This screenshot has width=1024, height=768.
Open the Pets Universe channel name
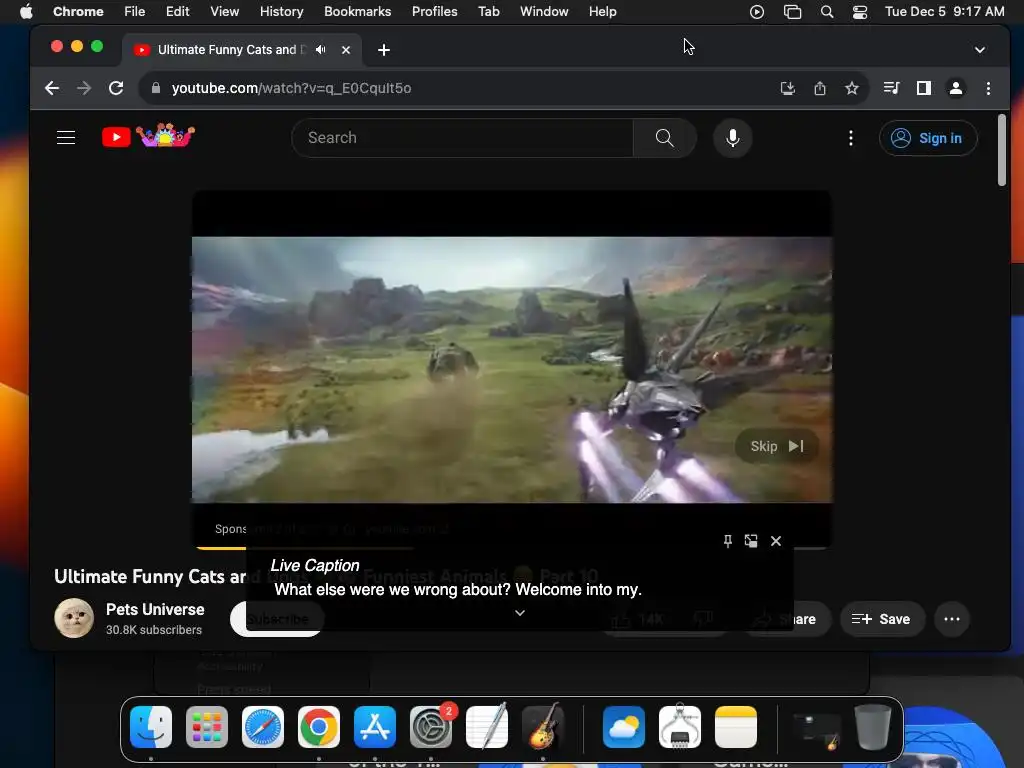click(155, 609)
